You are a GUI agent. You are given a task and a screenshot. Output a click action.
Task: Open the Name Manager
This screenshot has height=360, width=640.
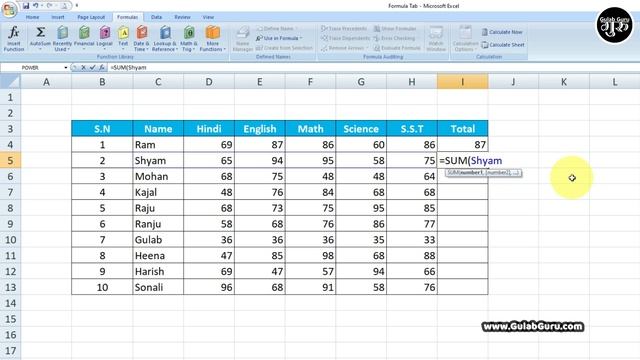(x=242, y=39)
